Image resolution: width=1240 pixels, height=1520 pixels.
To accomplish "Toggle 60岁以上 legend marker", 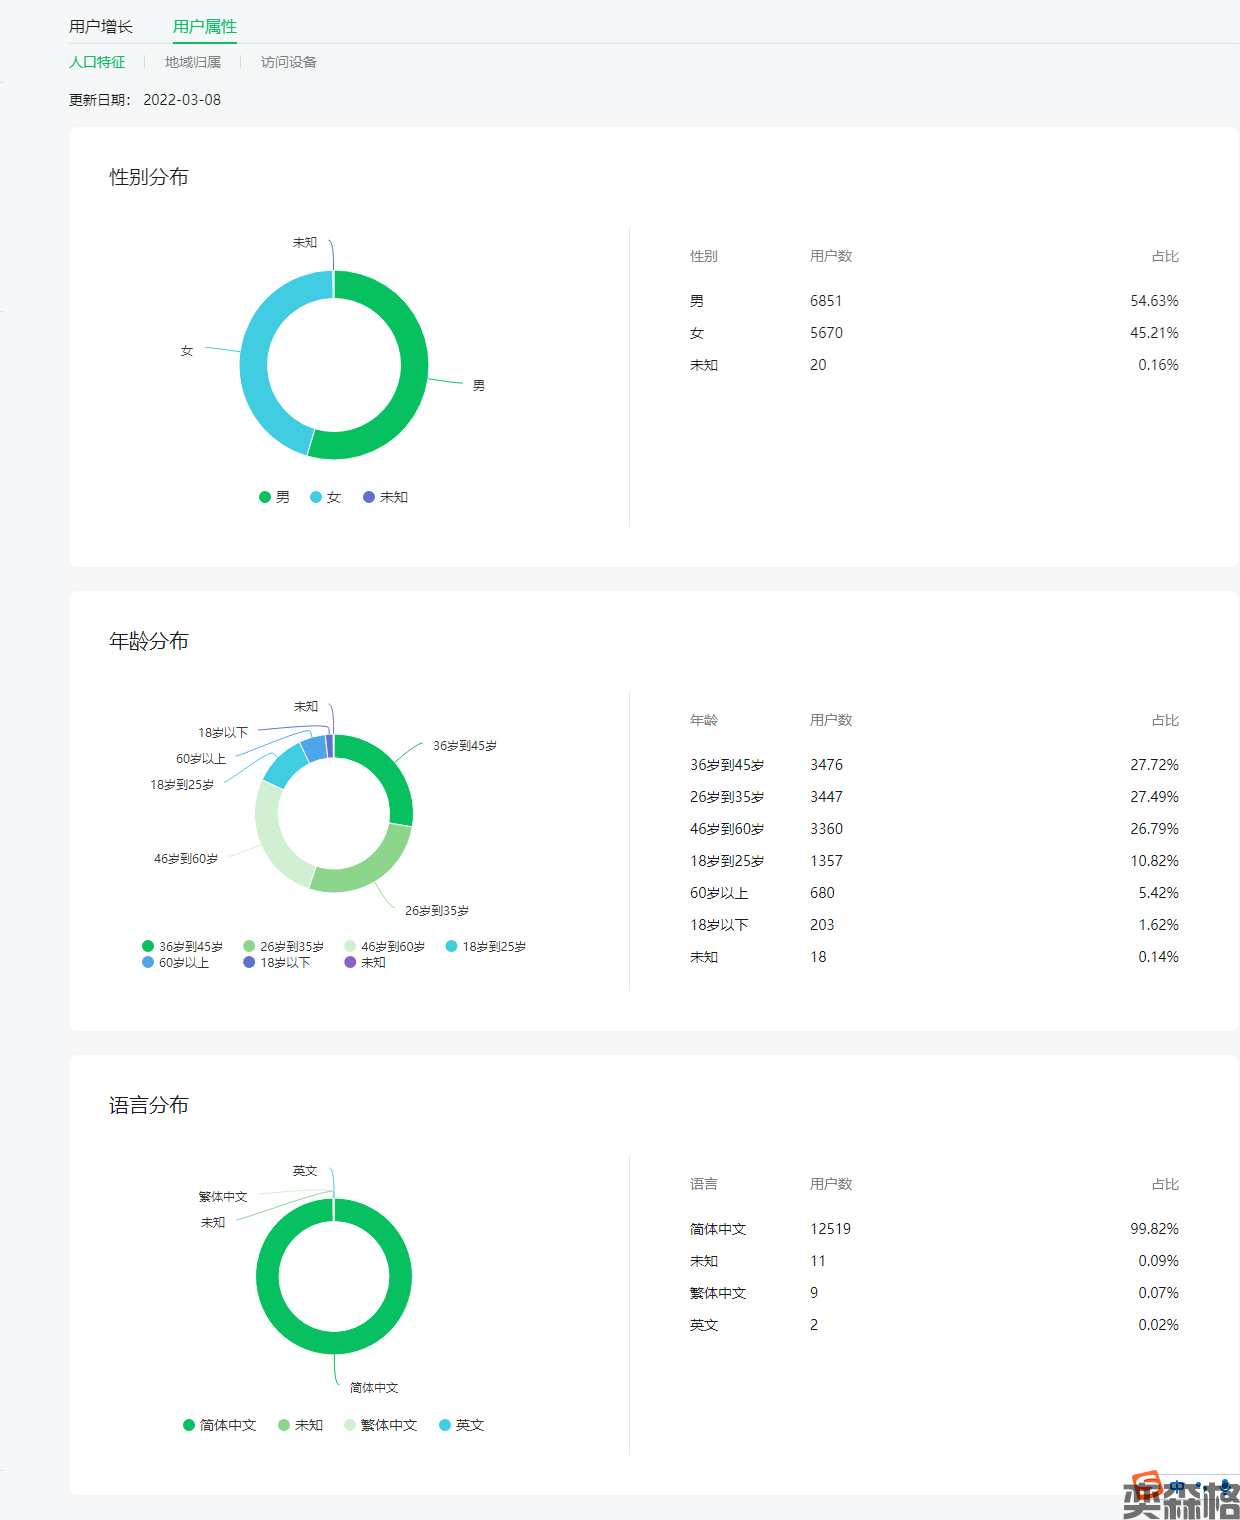I will (x=148, y=962).
